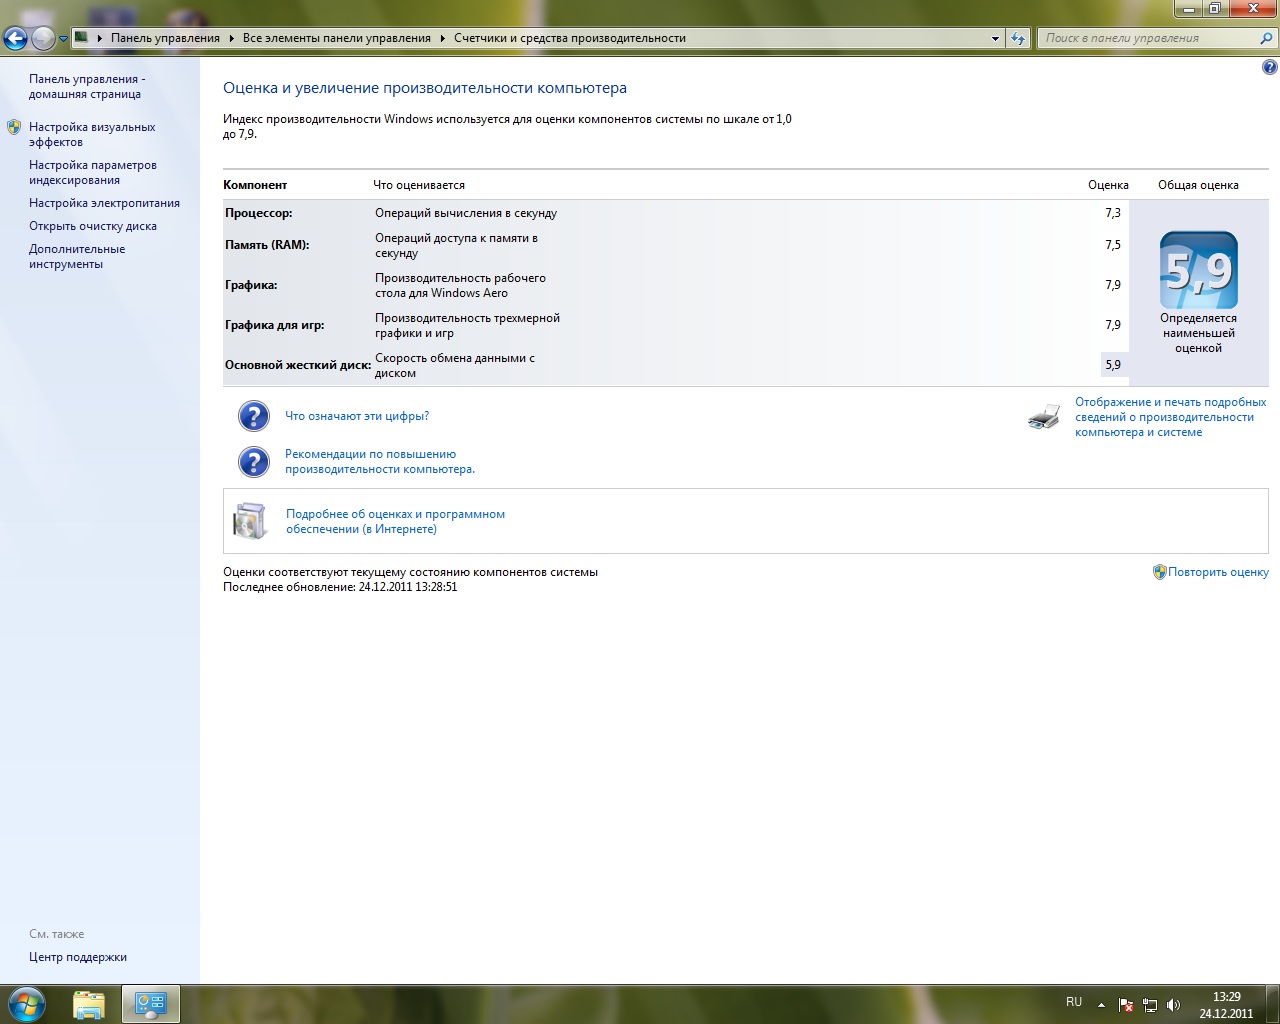Screen dimensions: 1280x1024
Task: Open the blue help question mark icon
Action: [x=1269, y=68]
